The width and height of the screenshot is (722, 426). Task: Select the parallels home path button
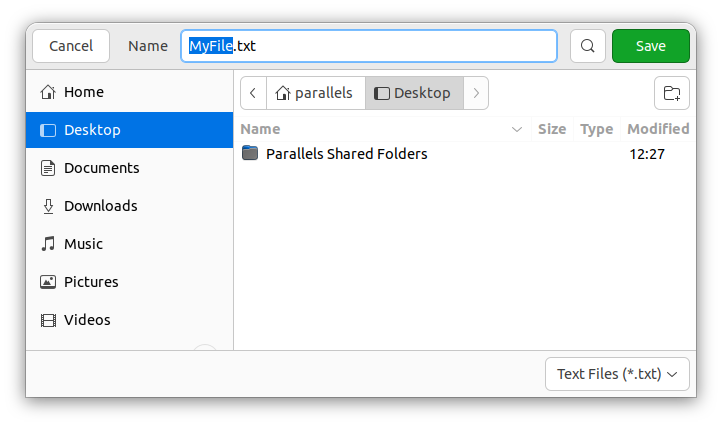click(x=315, y=93)
